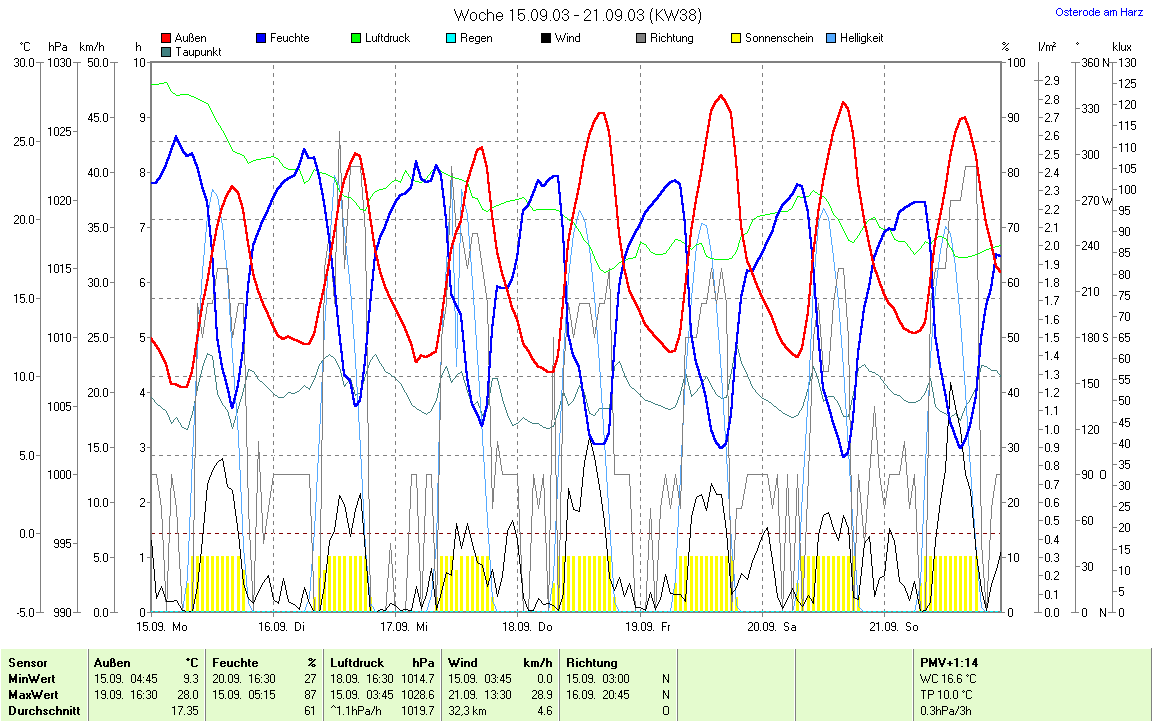Click the black Wind legend swatch
This screenshot has height=721, width=1152.
(545, 38)
